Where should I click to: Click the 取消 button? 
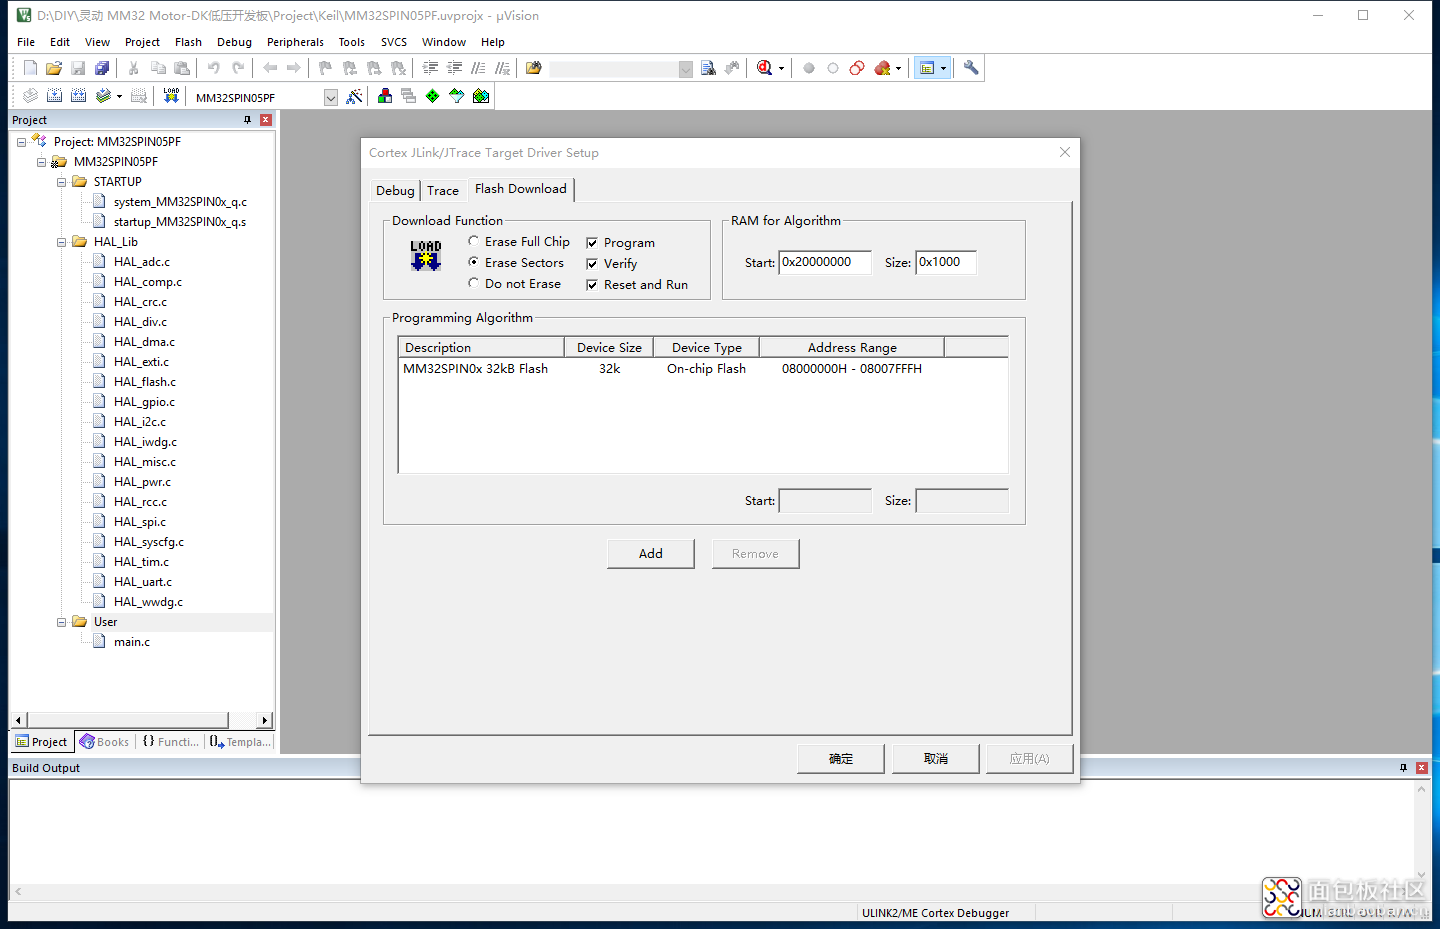point(935,759)
